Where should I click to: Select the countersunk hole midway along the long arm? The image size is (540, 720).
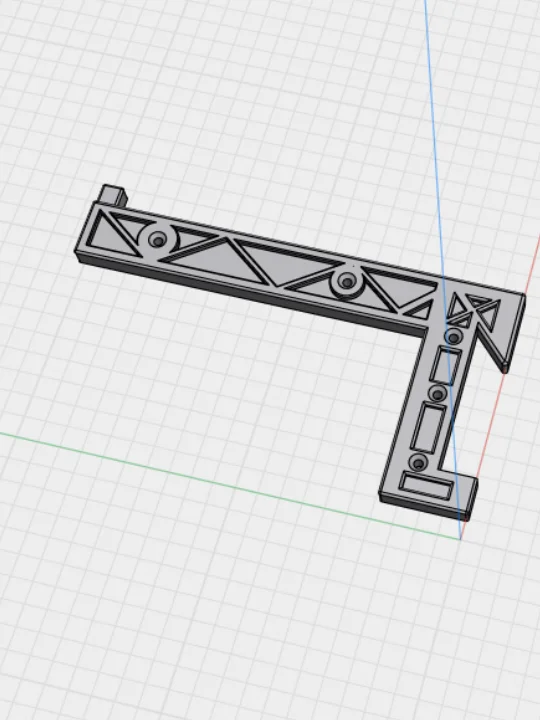tap(347, 281)
